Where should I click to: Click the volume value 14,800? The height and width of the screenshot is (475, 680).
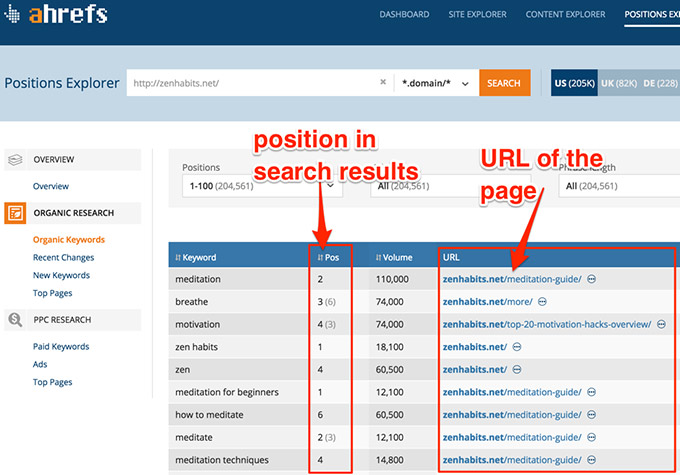point(389,459)
